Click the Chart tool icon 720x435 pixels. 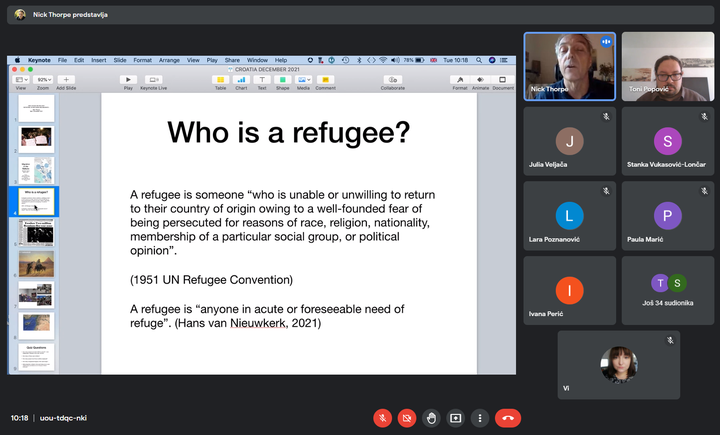[241, 79]
